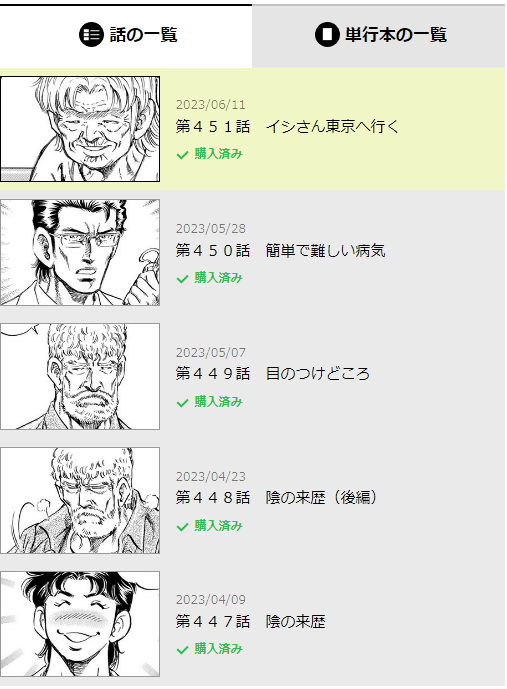Open the thumbnail for episode 448
This screenshot has width=507, height=689.
[80, 500]
